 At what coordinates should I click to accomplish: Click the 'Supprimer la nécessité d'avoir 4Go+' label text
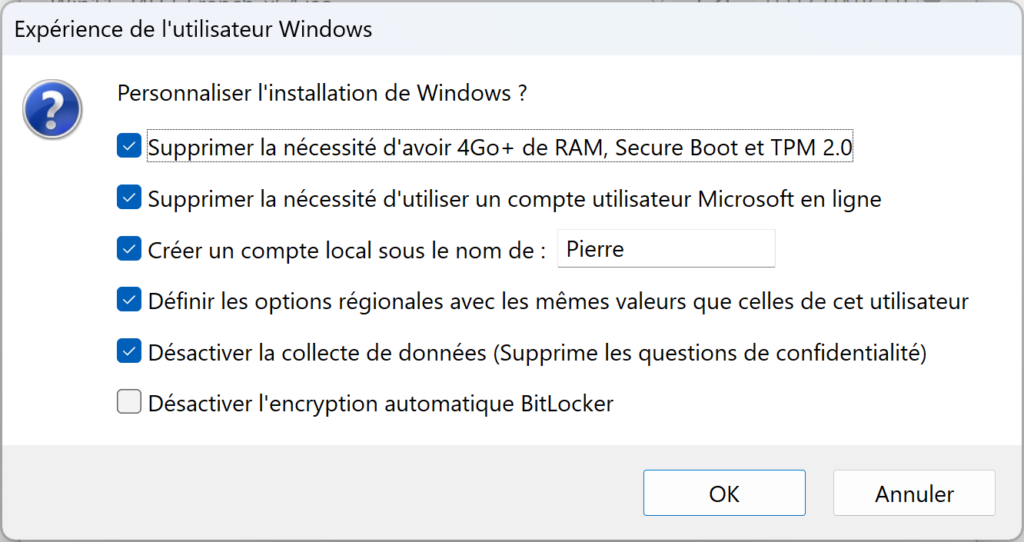click(x=332, y=147)
